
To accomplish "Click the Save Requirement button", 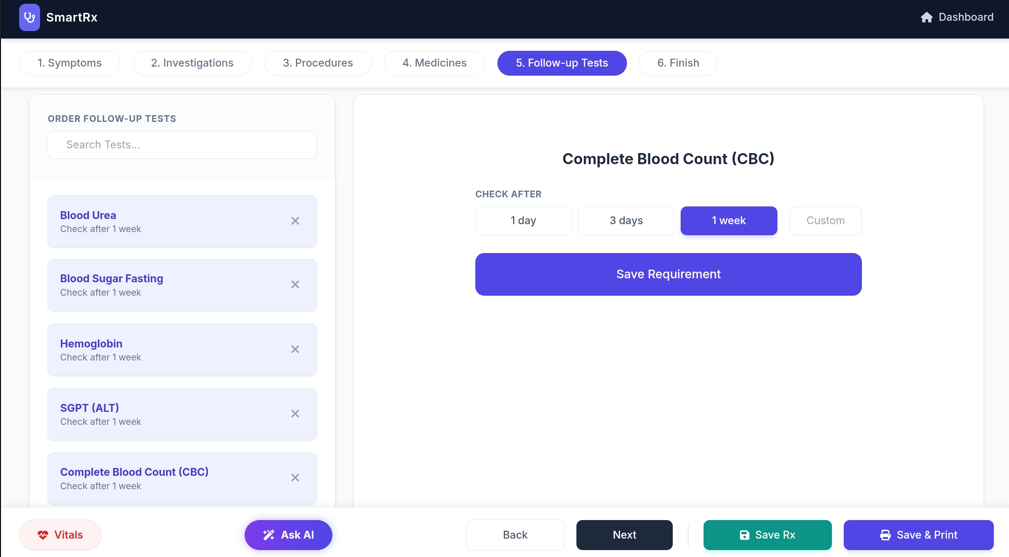I will click(x=668, y=274).
